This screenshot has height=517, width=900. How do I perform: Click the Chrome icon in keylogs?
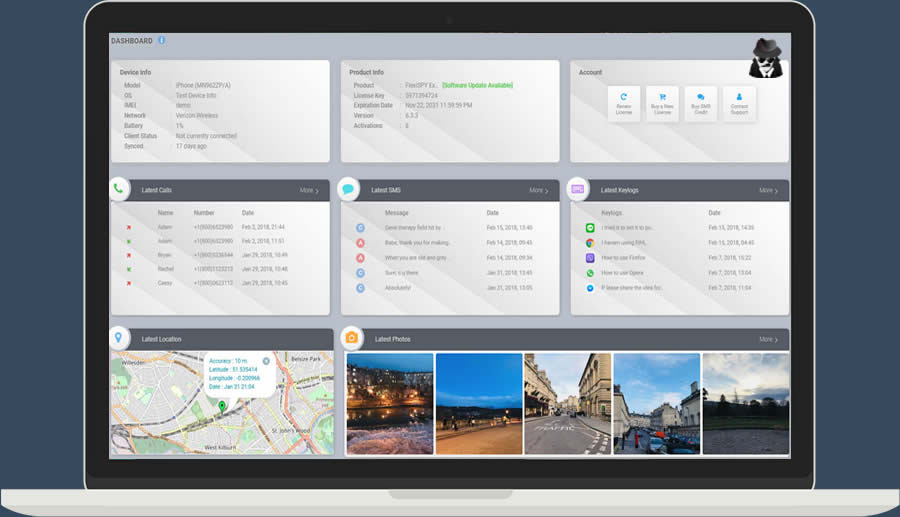pyautogui.click(x=589, y=243)
